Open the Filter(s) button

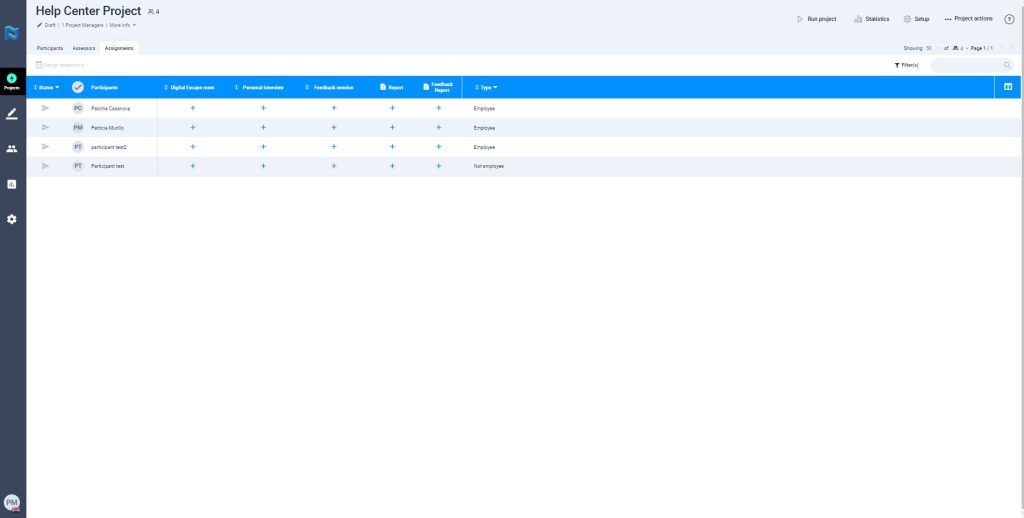point(906,65)
